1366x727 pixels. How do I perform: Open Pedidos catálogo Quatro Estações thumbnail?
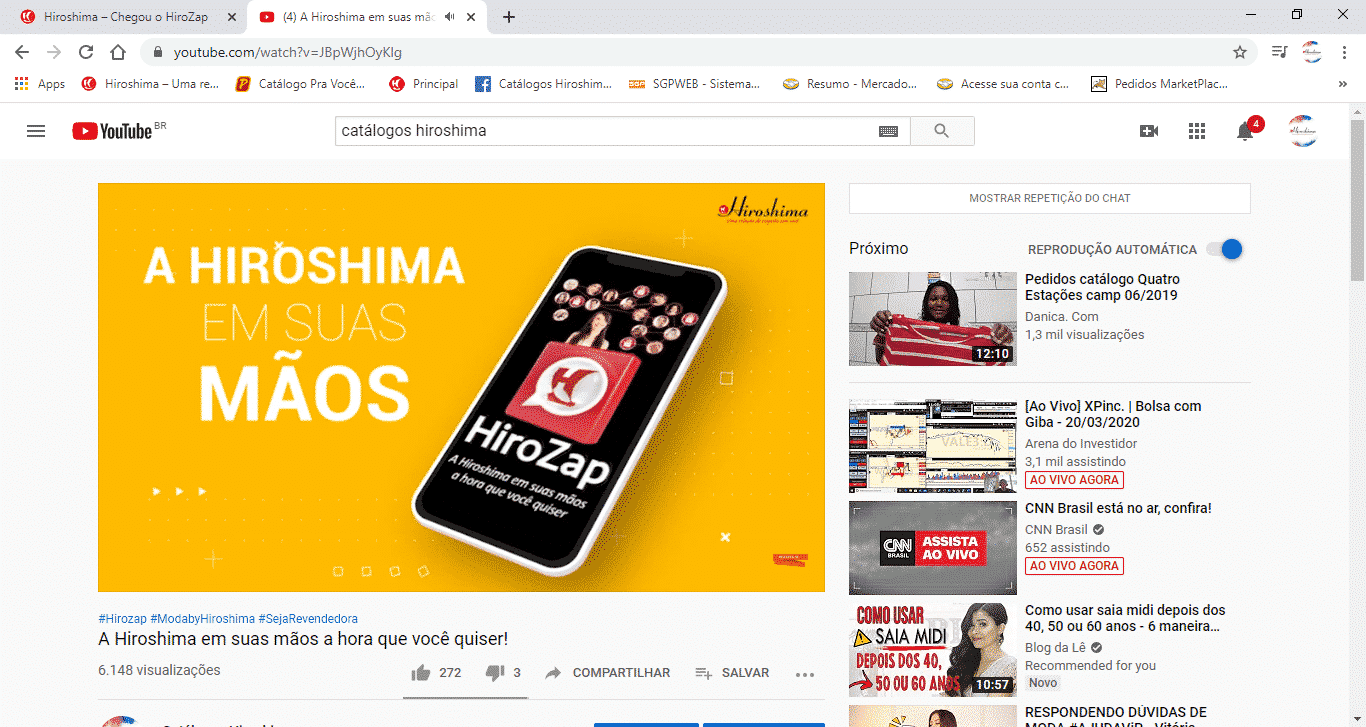click(x=933, y=319)
